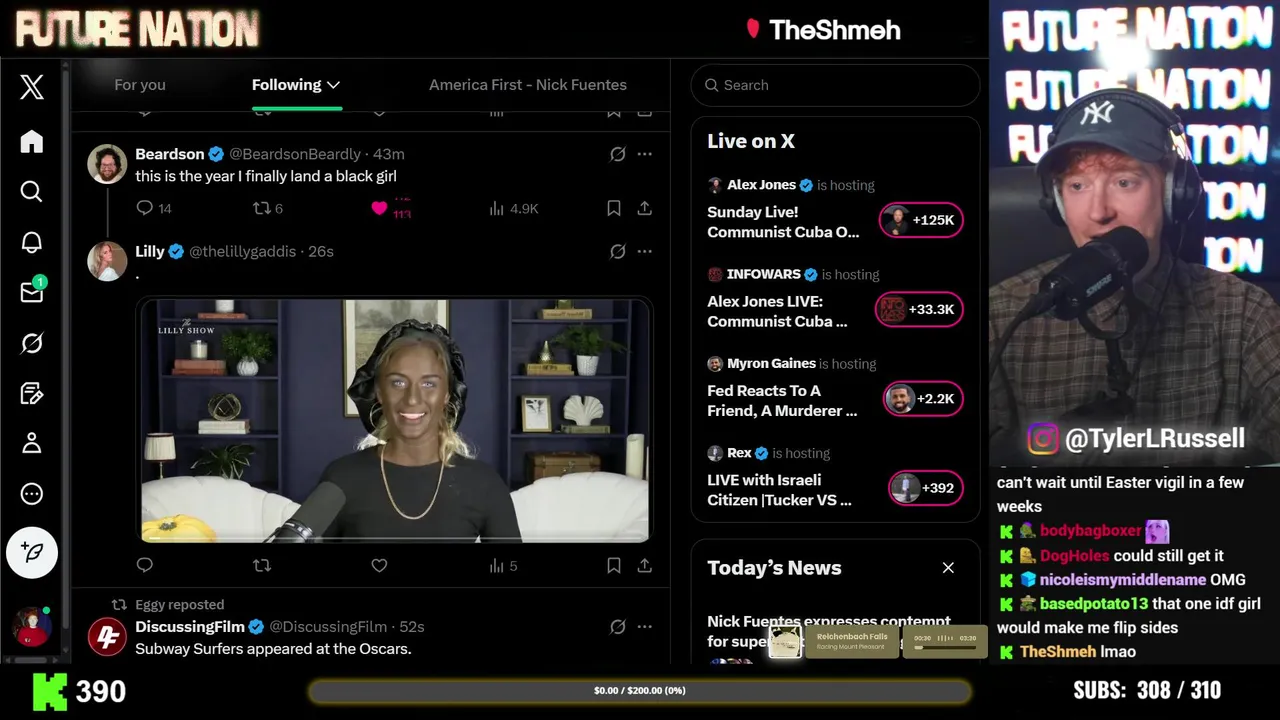The width and height of the screenshot is (1280, 720).
Task: Switch to For you tab
Action: click(x=140, y=85)
